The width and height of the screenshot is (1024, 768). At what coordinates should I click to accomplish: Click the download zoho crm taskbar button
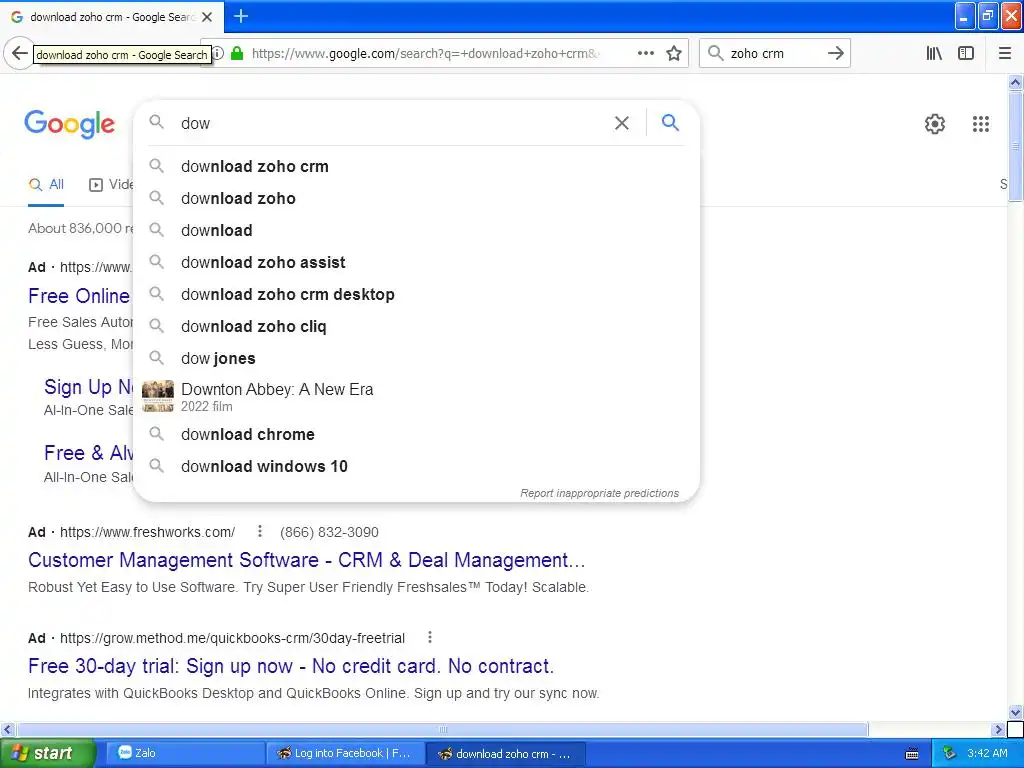(x=506, y=754)
